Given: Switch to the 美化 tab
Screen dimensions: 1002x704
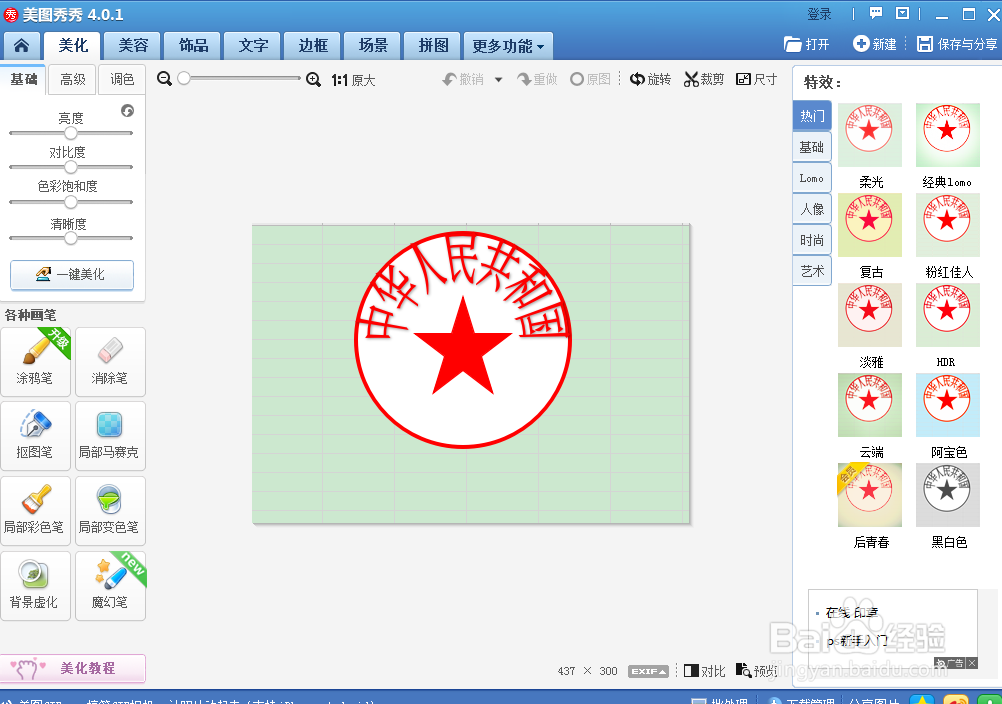Looking at the screenshot, I should [x=73, y=45].
